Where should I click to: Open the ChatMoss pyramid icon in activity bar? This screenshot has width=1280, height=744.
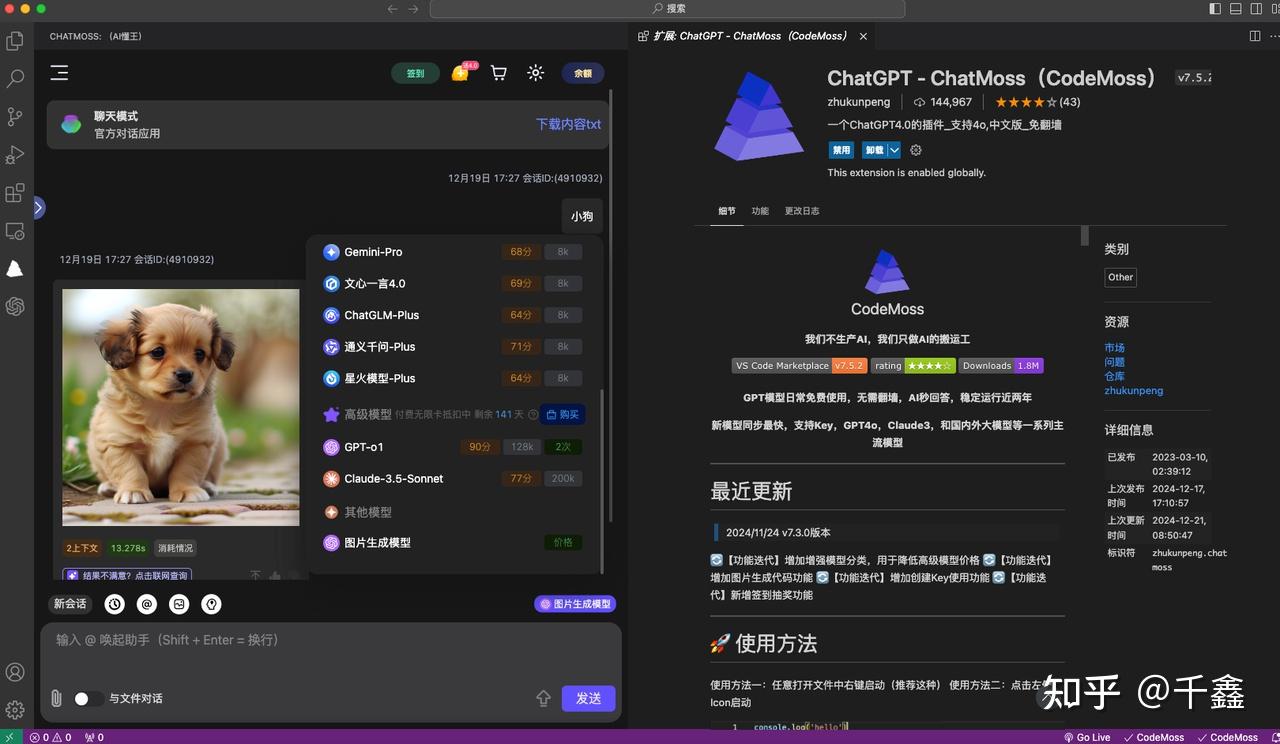coord(15,268)
